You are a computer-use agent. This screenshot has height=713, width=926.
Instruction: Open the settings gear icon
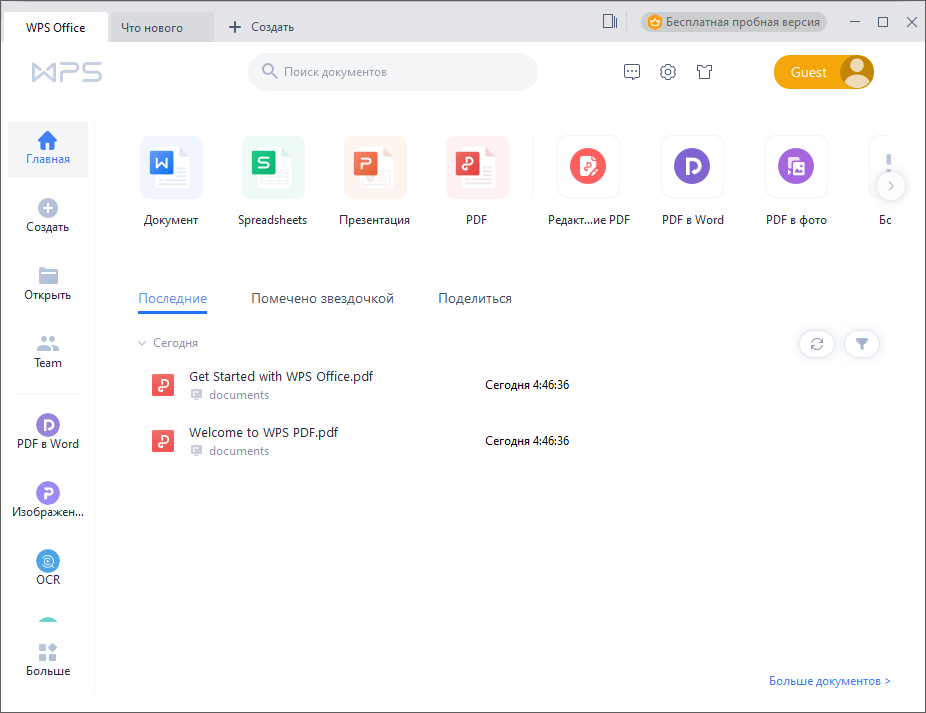(668, 72)
